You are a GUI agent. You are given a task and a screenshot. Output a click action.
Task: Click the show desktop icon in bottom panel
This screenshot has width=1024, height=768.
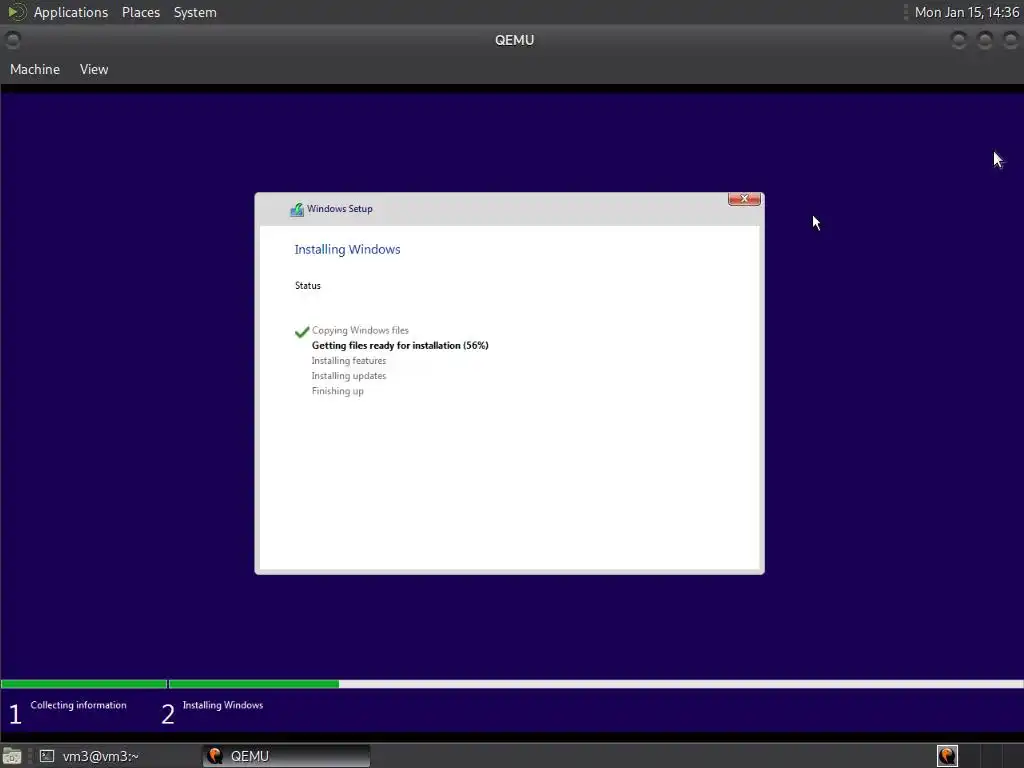[12, 756]
